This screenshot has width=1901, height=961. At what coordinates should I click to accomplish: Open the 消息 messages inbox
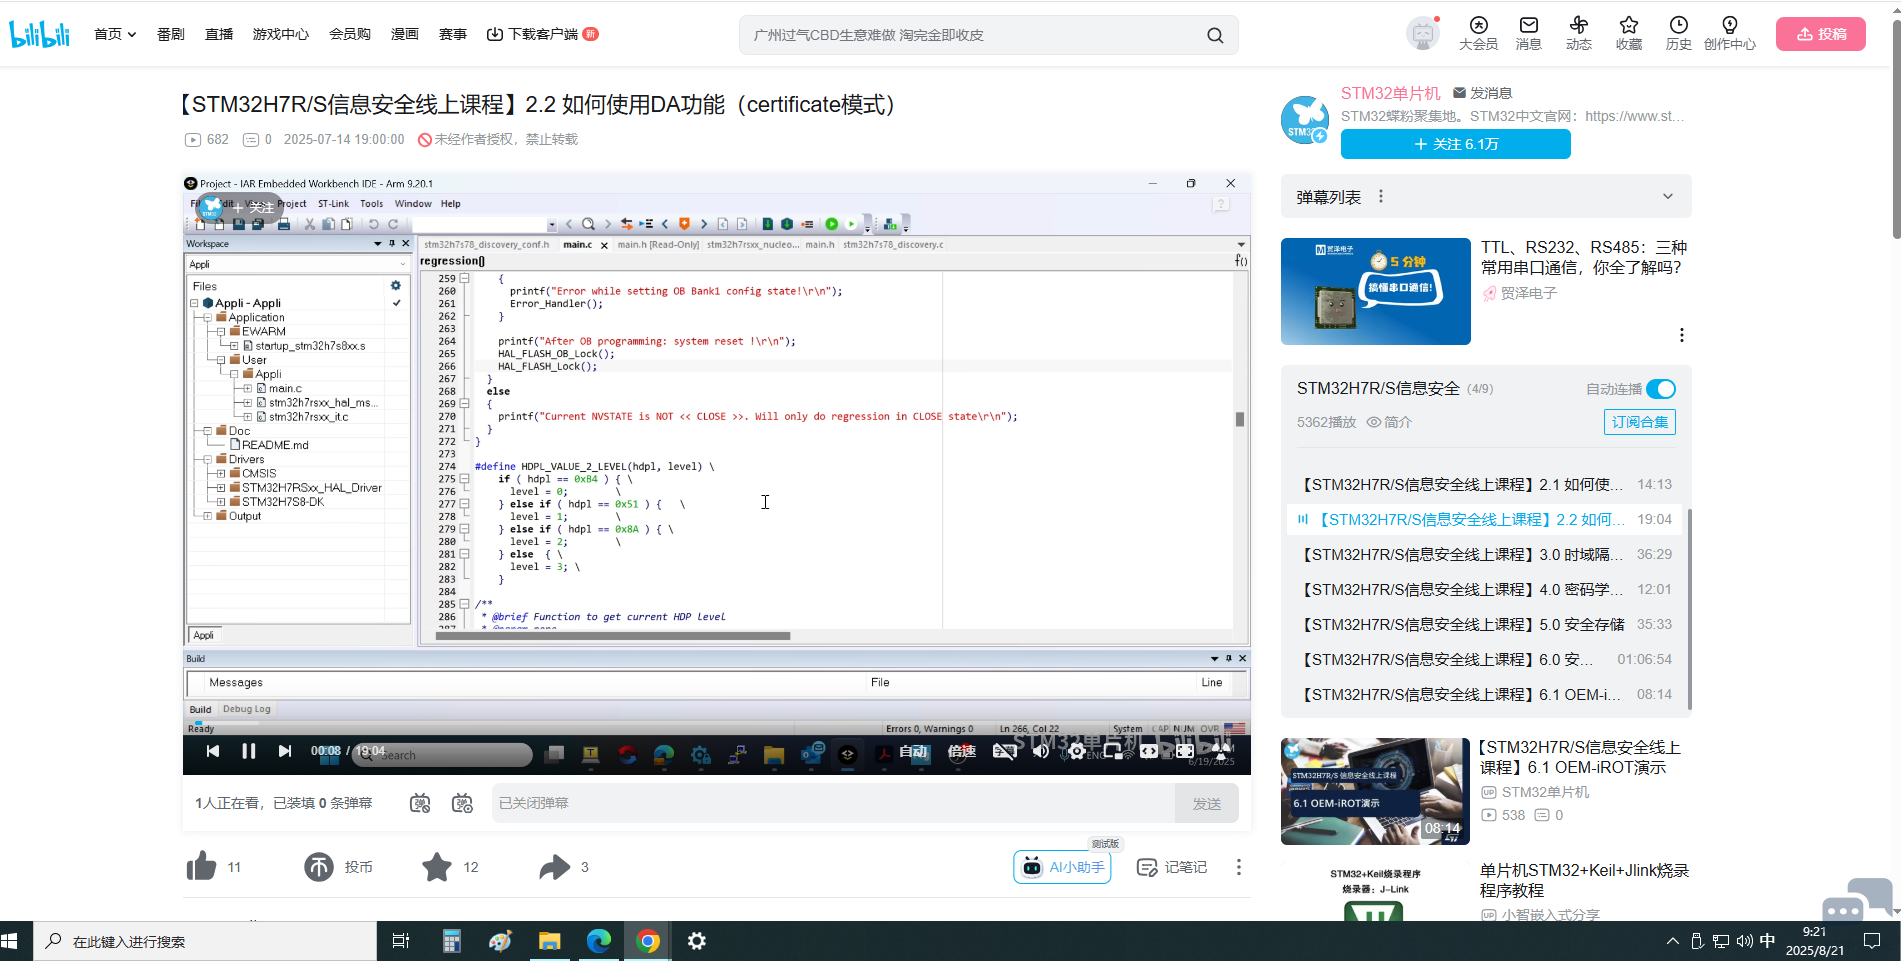[1528, 34]
